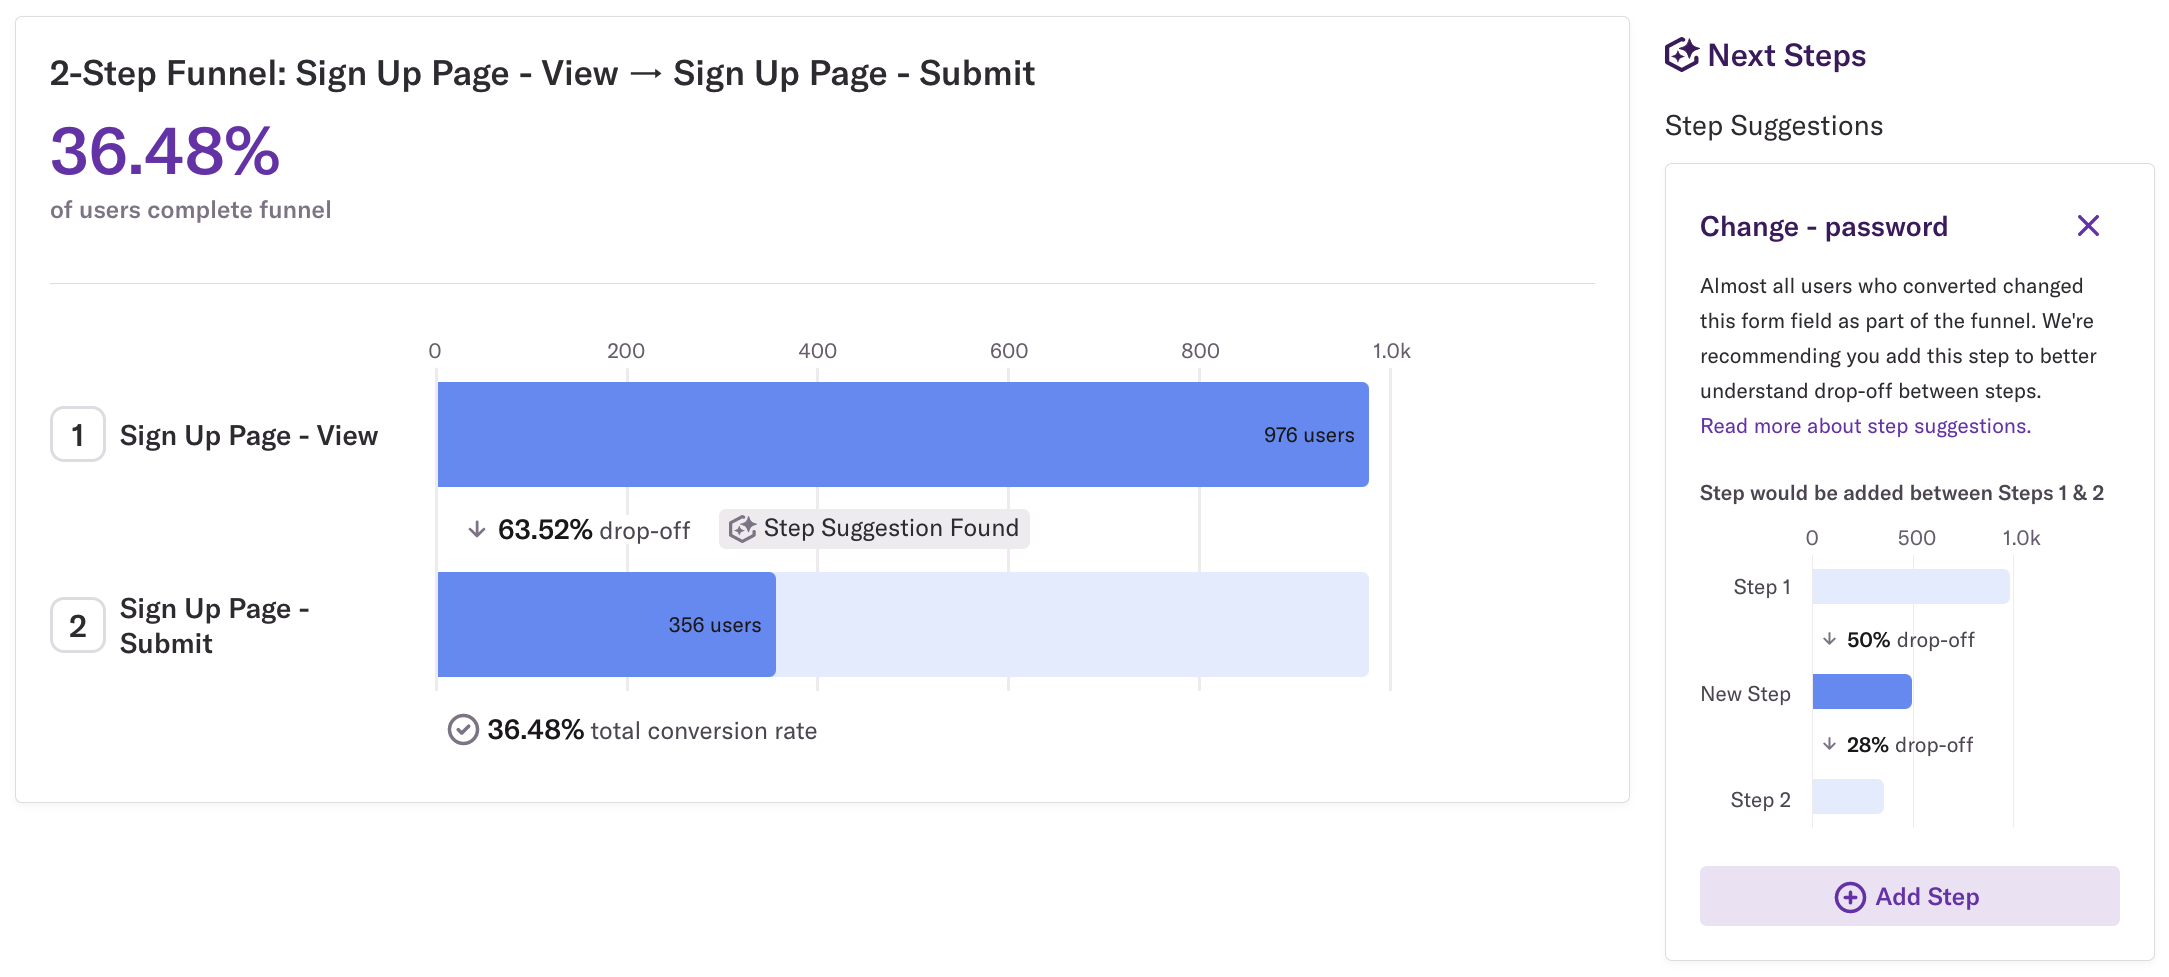Click the 976 users funnel bar
The height and width of the screenshot is (977, 2169).
coord(902,434)
